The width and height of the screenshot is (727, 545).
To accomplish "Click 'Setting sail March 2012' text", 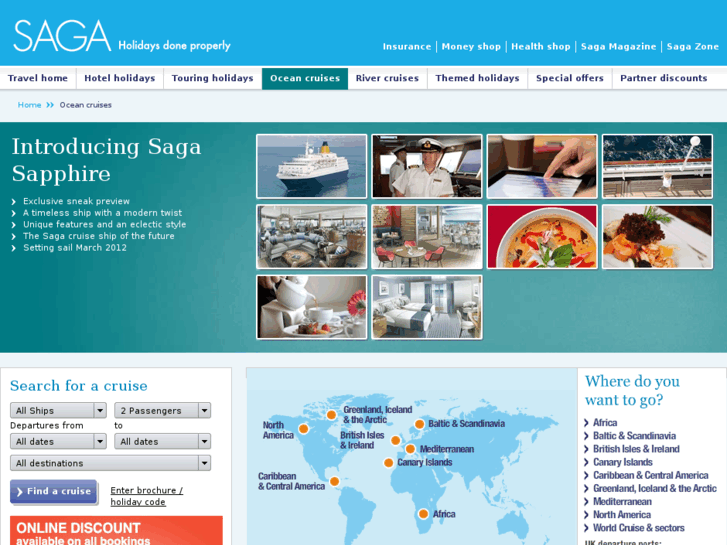I will (x=75, y=248).
